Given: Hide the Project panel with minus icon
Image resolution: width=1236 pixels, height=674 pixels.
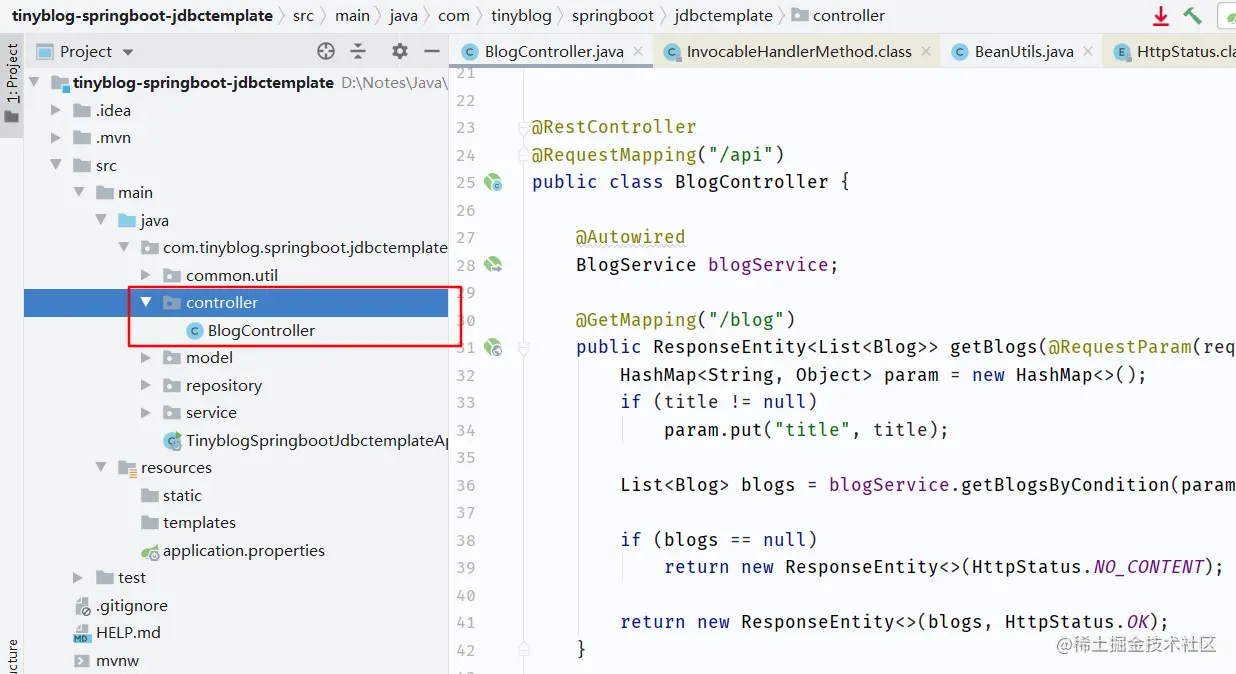Looking at the screenshot, I should pos(432,51).
